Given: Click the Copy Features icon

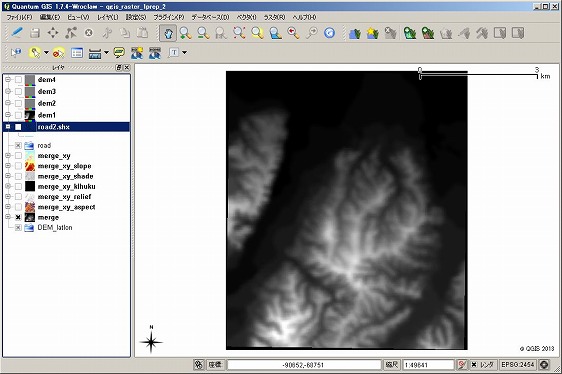Looking at the screenshot, I should pyautogui.click(x=125, y=33).
